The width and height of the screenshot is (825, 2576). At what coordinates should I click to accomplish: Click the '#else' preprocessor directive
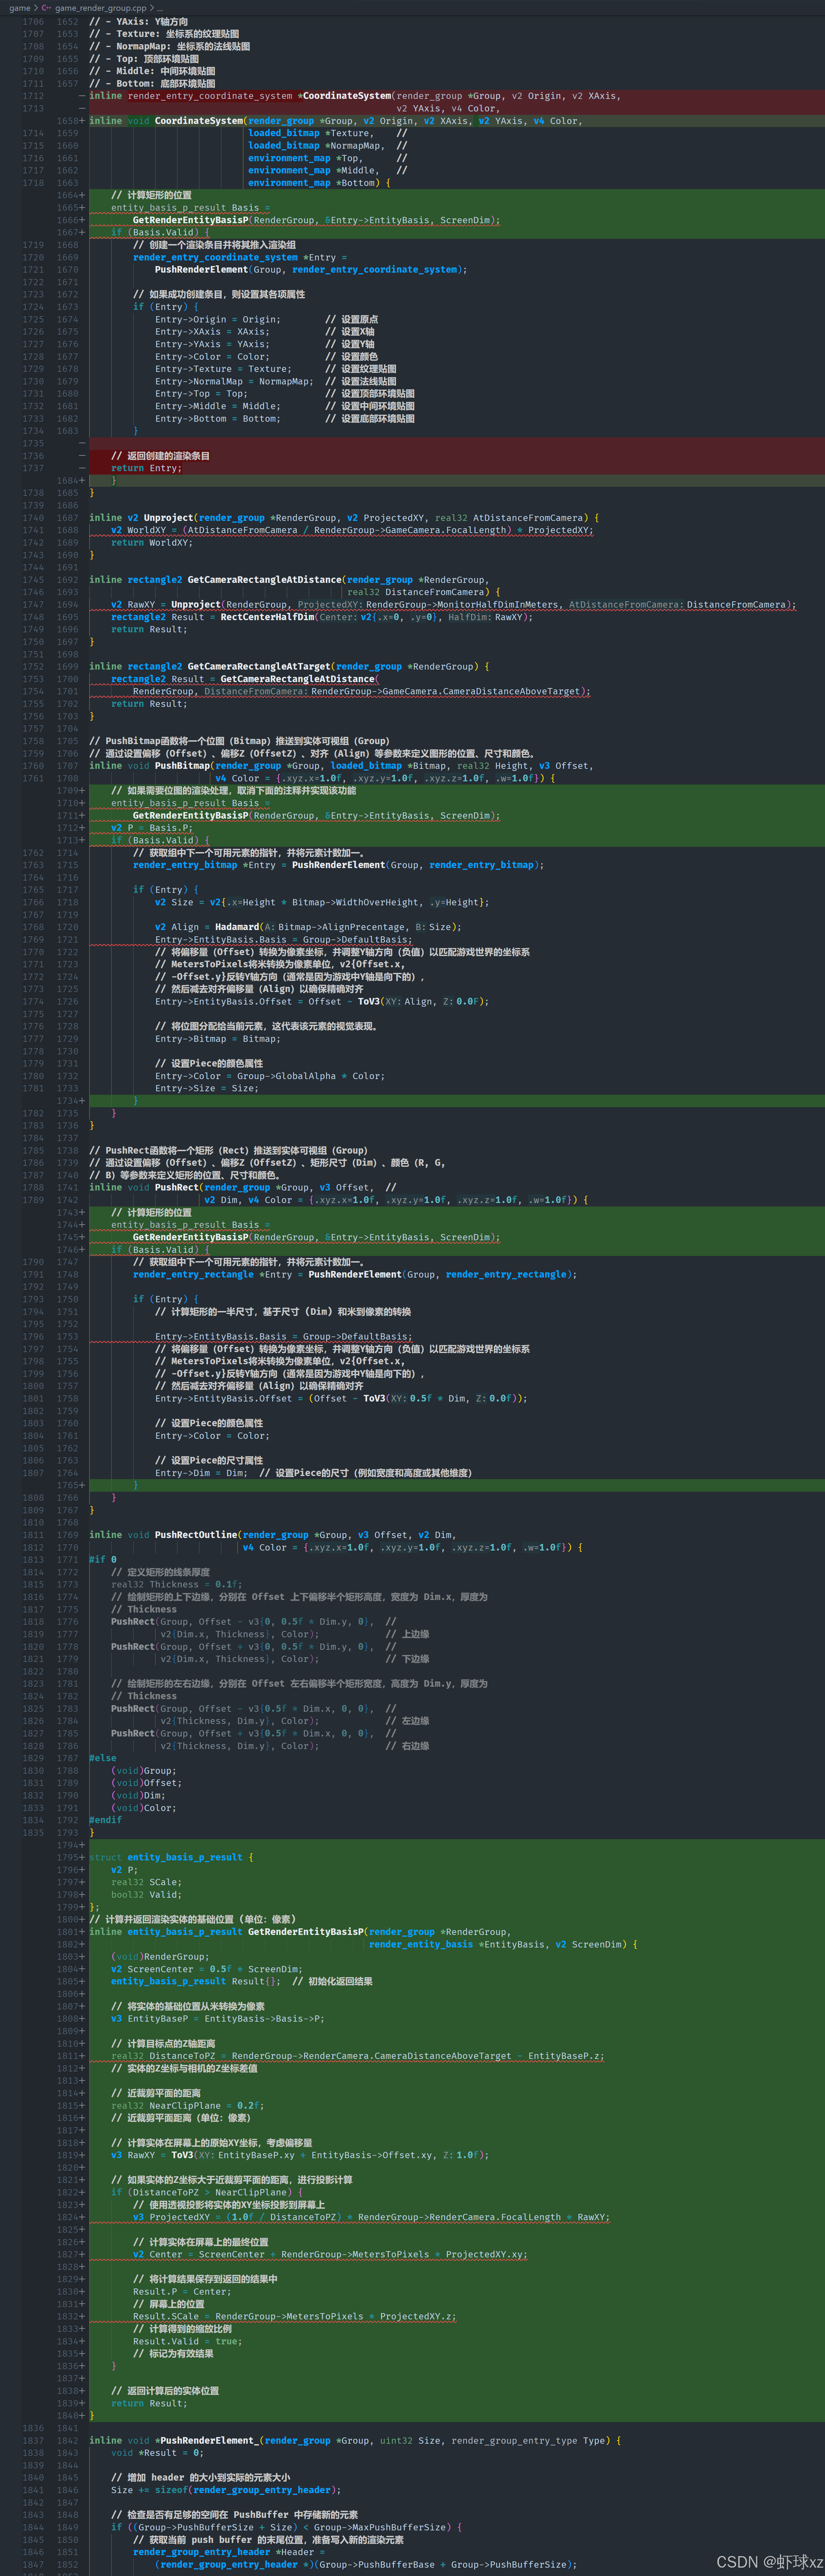pyautogui.click(x=103, y=1758)
